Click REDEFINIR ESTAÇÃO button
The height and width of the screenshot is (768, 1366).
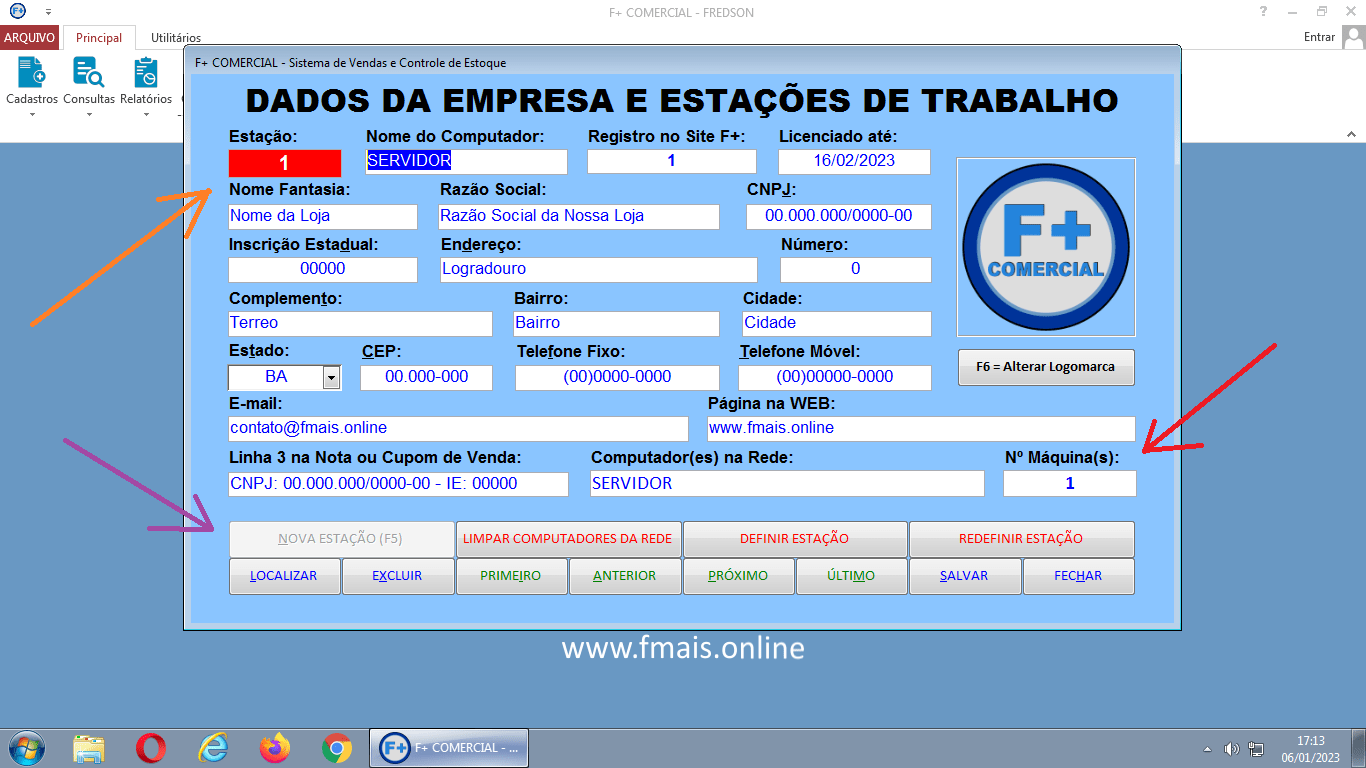(x=1021, y=539)
